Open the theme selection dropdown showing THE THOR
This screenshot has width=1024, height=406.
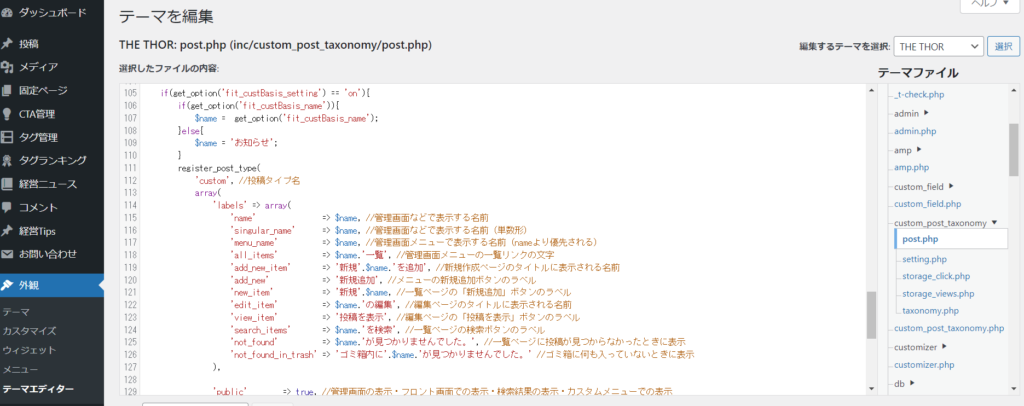[938, 46]
